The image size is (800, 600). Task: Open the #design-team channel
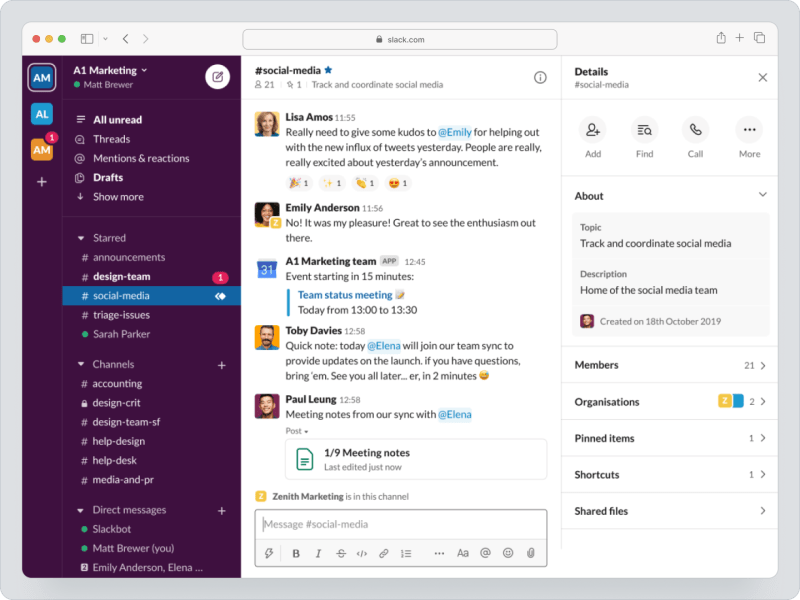[x=152, y=277]
